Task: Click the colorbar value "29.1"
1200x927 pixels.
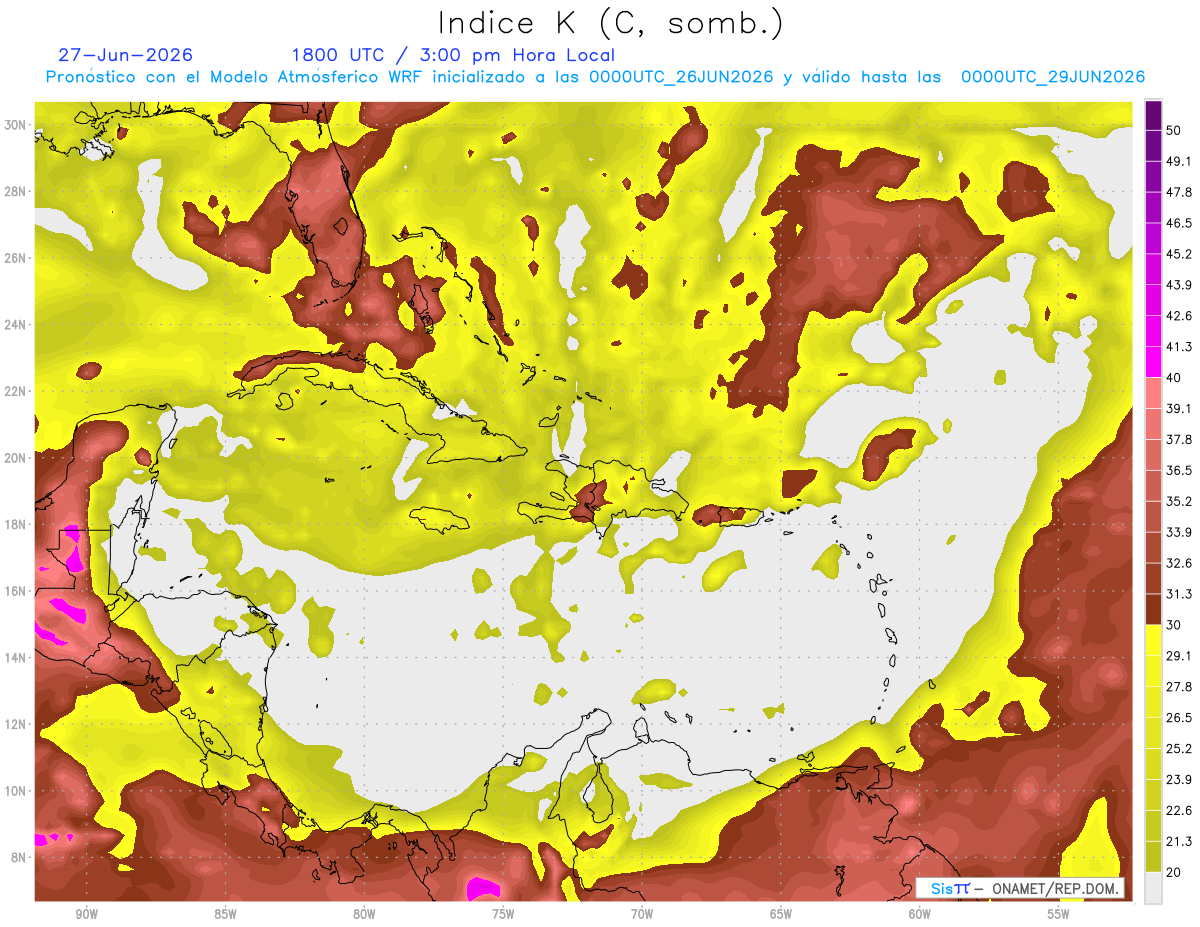Action: pyautogui.click(x=1179, y=656)
